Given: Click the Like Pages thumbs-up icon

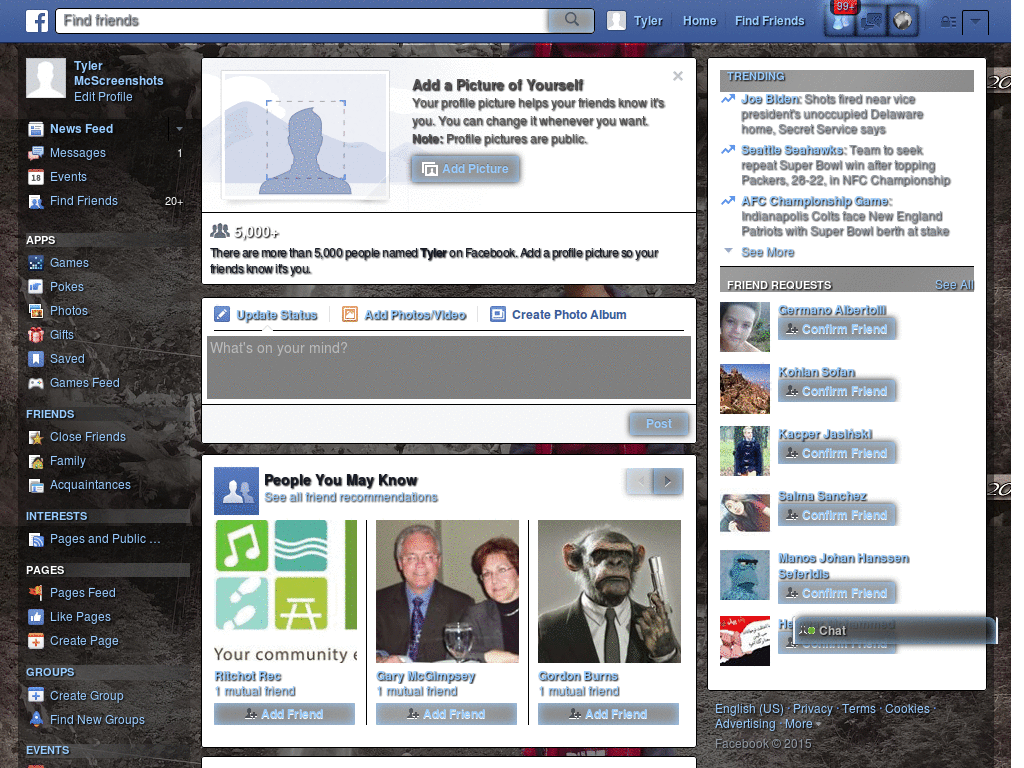Looking at the screenshot, I should click(36, 617).
